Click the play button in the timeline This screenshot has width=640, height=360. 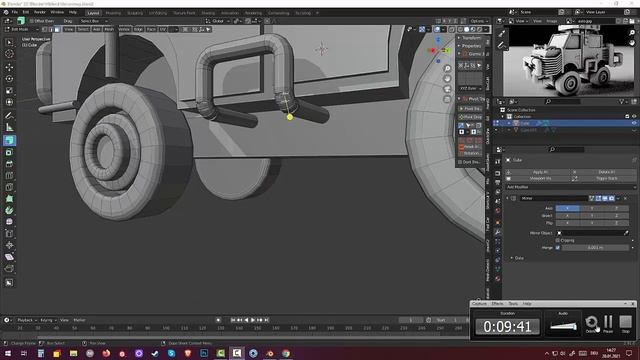[x=253, y=320]
